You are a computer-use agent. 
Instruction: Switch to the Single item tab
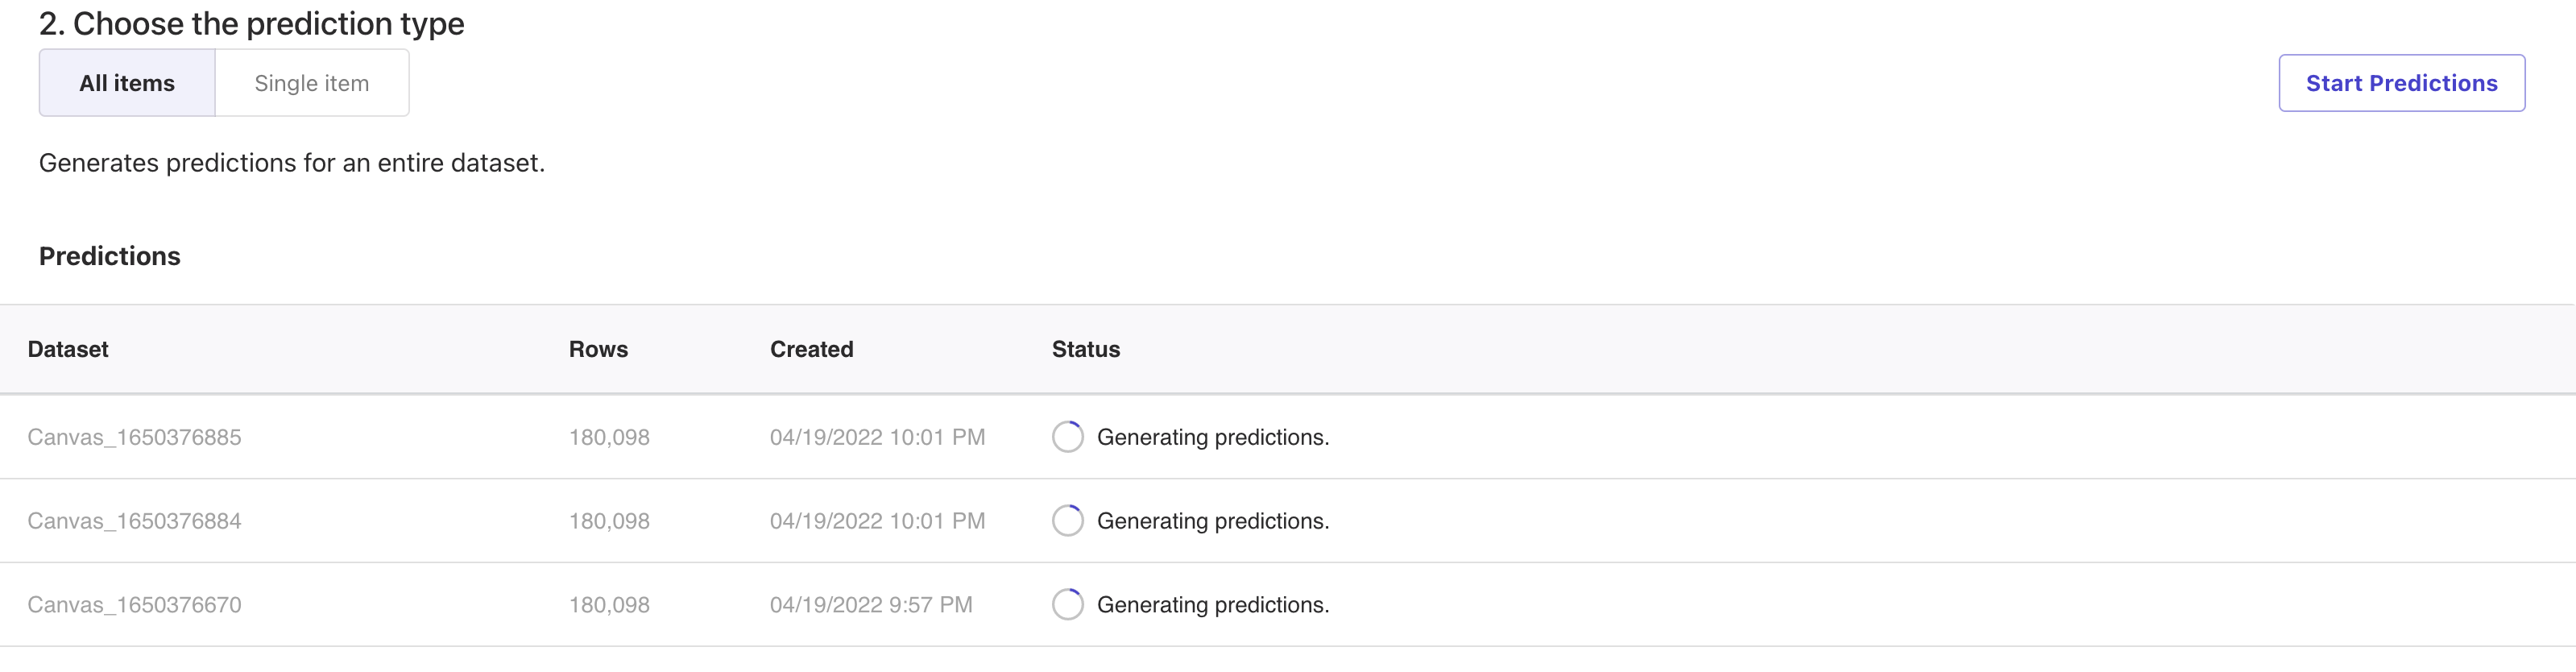click(311, 83)
